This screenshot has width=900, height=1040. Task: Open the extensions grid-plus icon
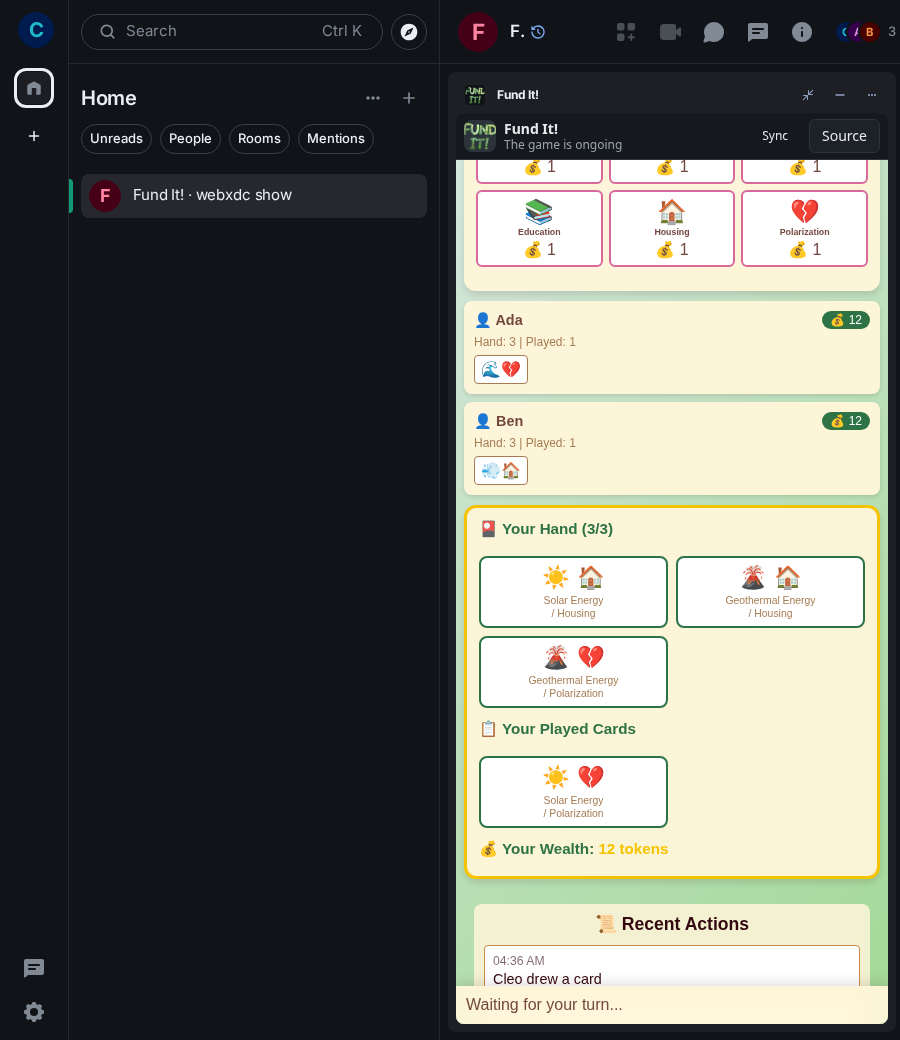pyautogui.click(x=626, y=32)
